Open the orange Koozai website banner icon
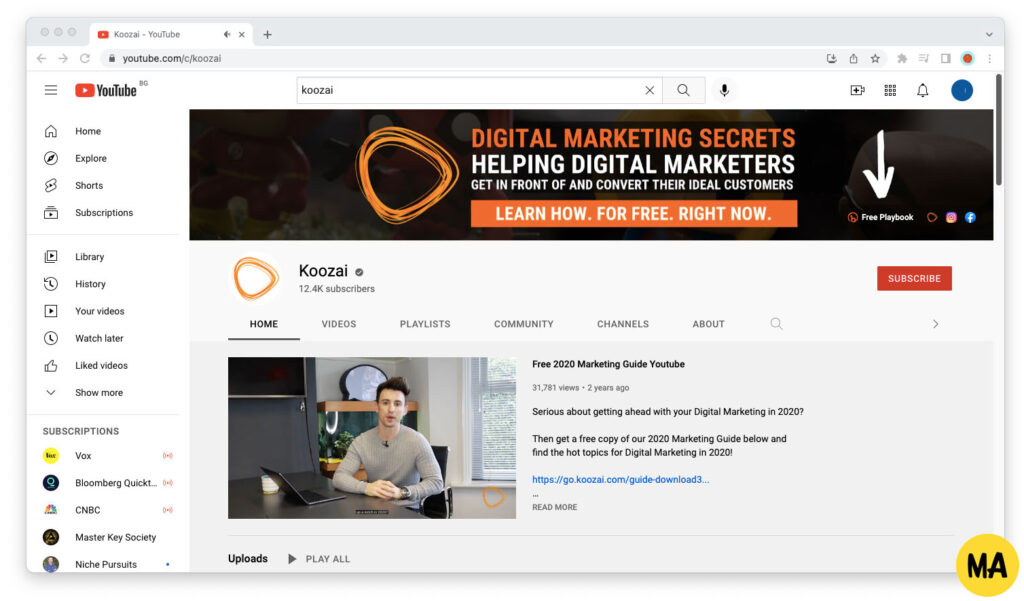 click(932, 218)
